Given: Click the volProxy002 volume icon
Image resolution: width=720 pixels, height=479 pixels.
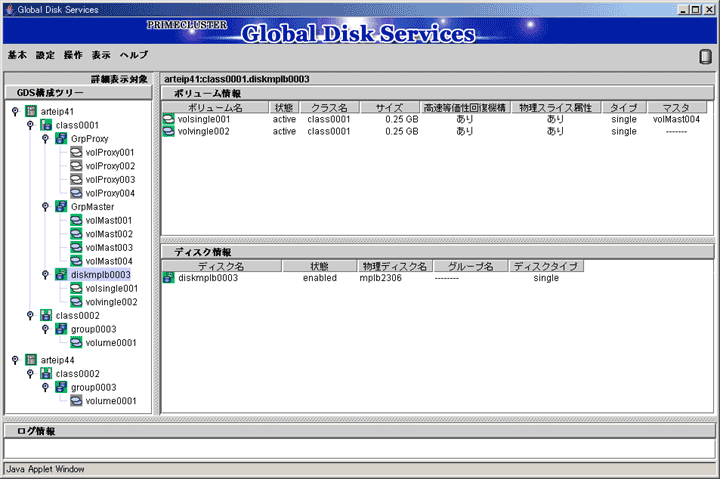Looking at the screenshot, I should pos(76,166).
